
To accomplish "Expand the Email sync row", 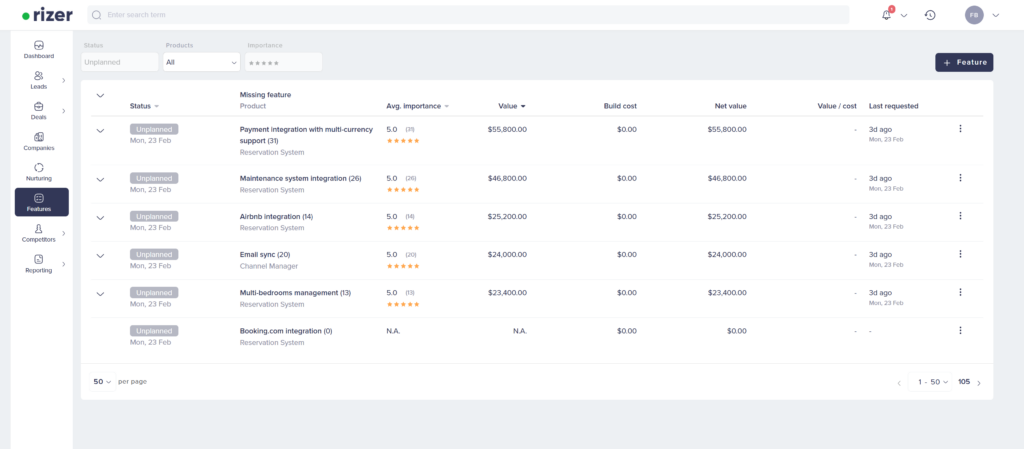I will coord(100,255).
